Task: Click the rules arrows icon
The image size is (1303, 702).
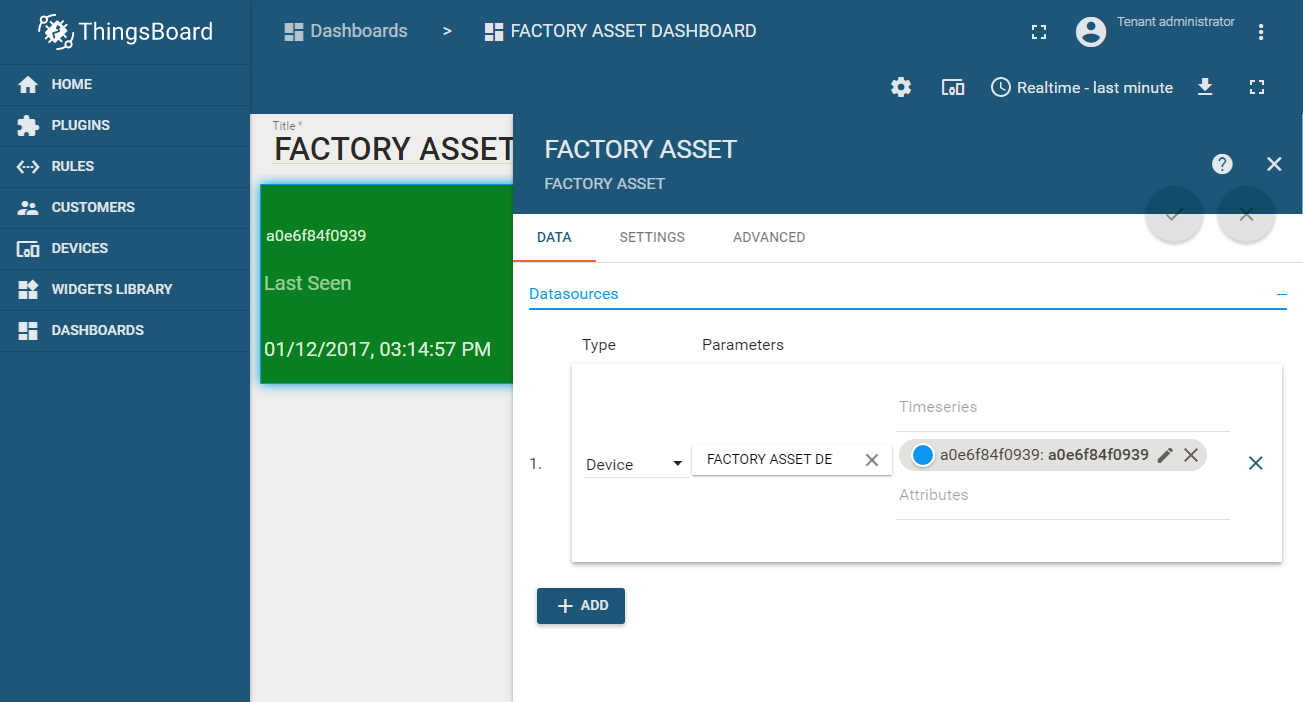Action: pyautogui.click(x=28, y=167)
